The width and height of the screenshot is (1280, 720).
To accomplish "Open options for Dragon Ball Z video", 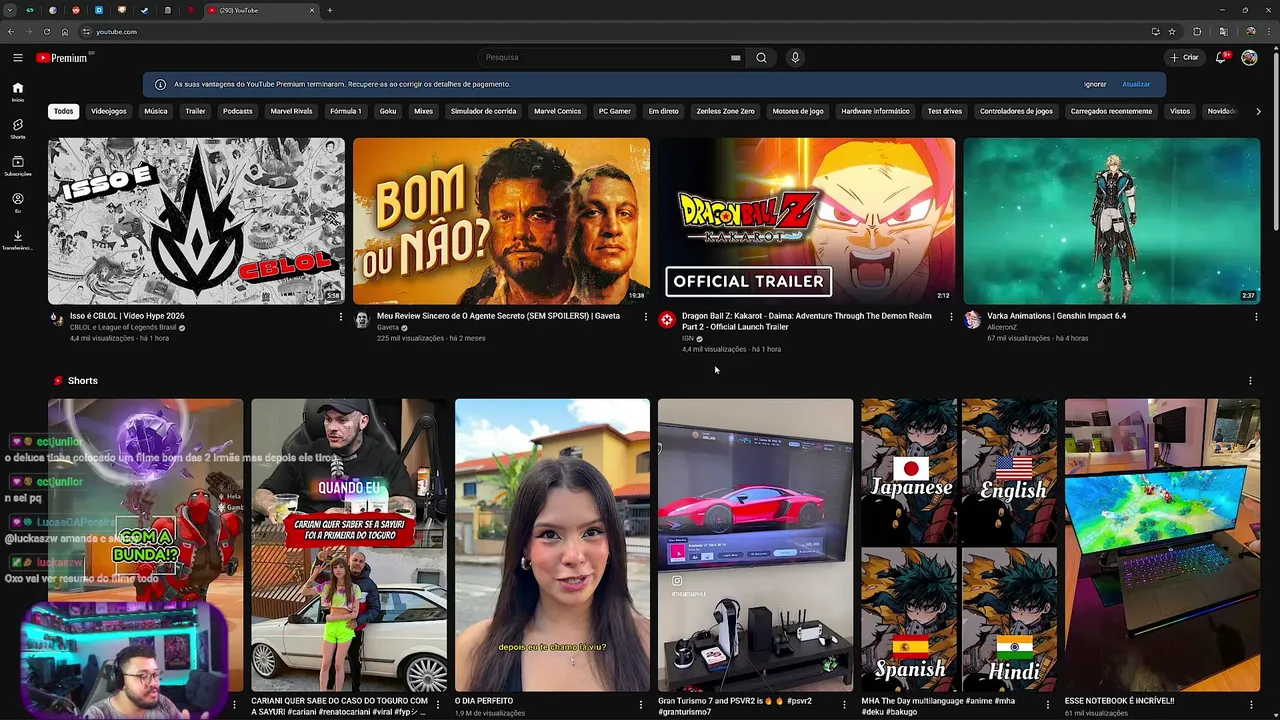I will click(x=951, y=317).
